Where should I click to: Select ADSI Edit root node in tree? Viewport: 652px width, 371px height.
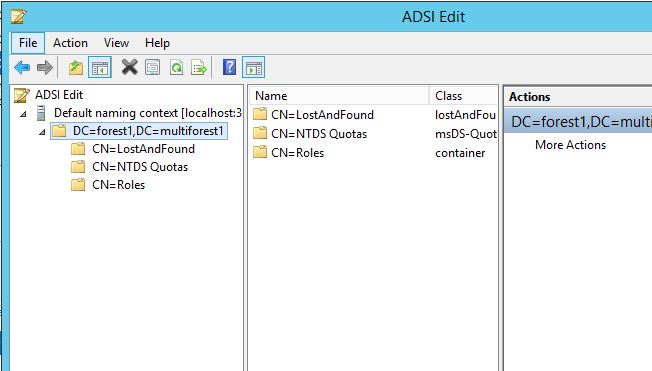point(59,95)
